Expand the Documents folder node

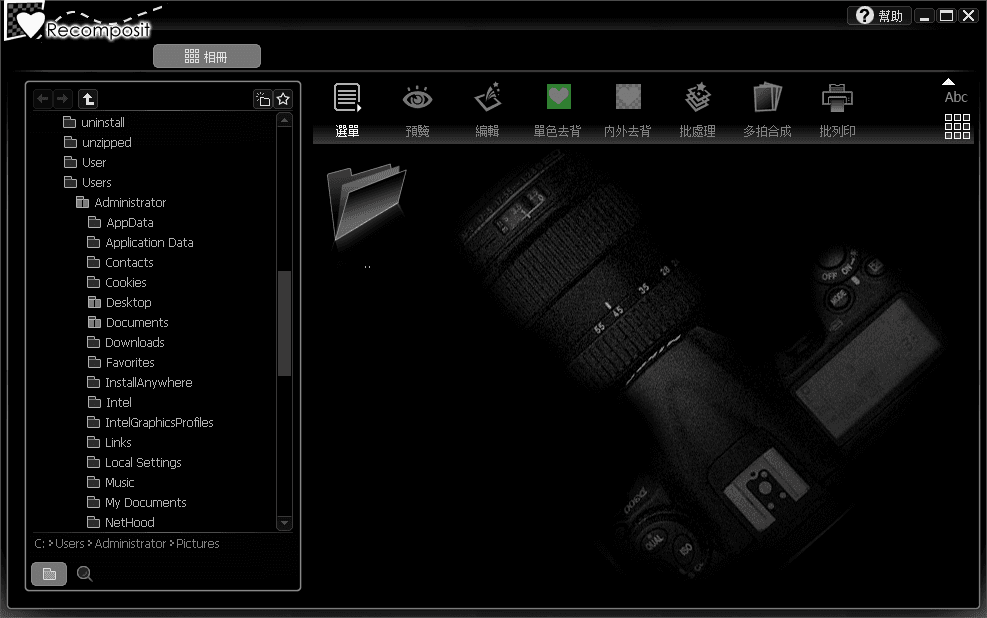(94, 323)
